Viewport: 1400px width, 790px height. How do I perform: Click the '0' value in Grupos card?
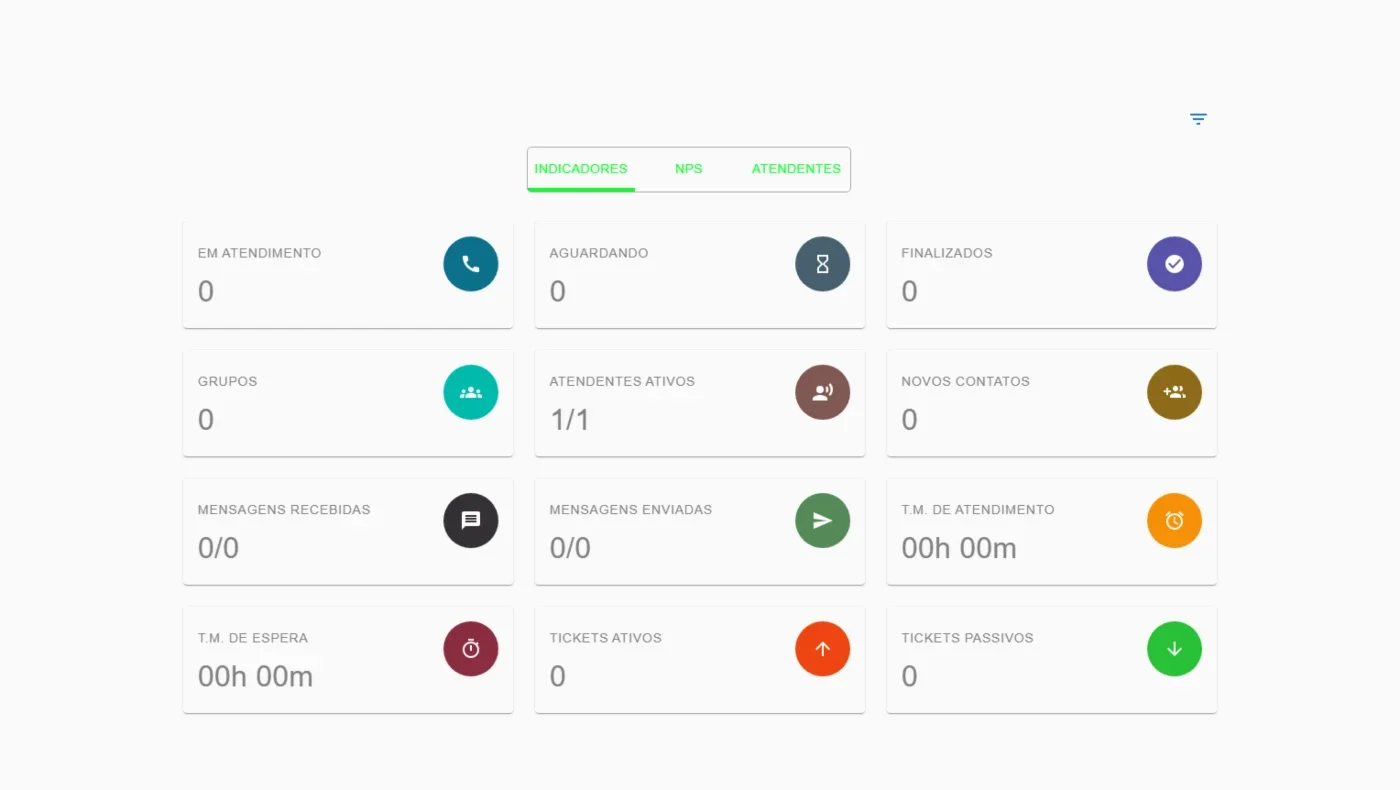pyautogui.click(x=206, y=420)
